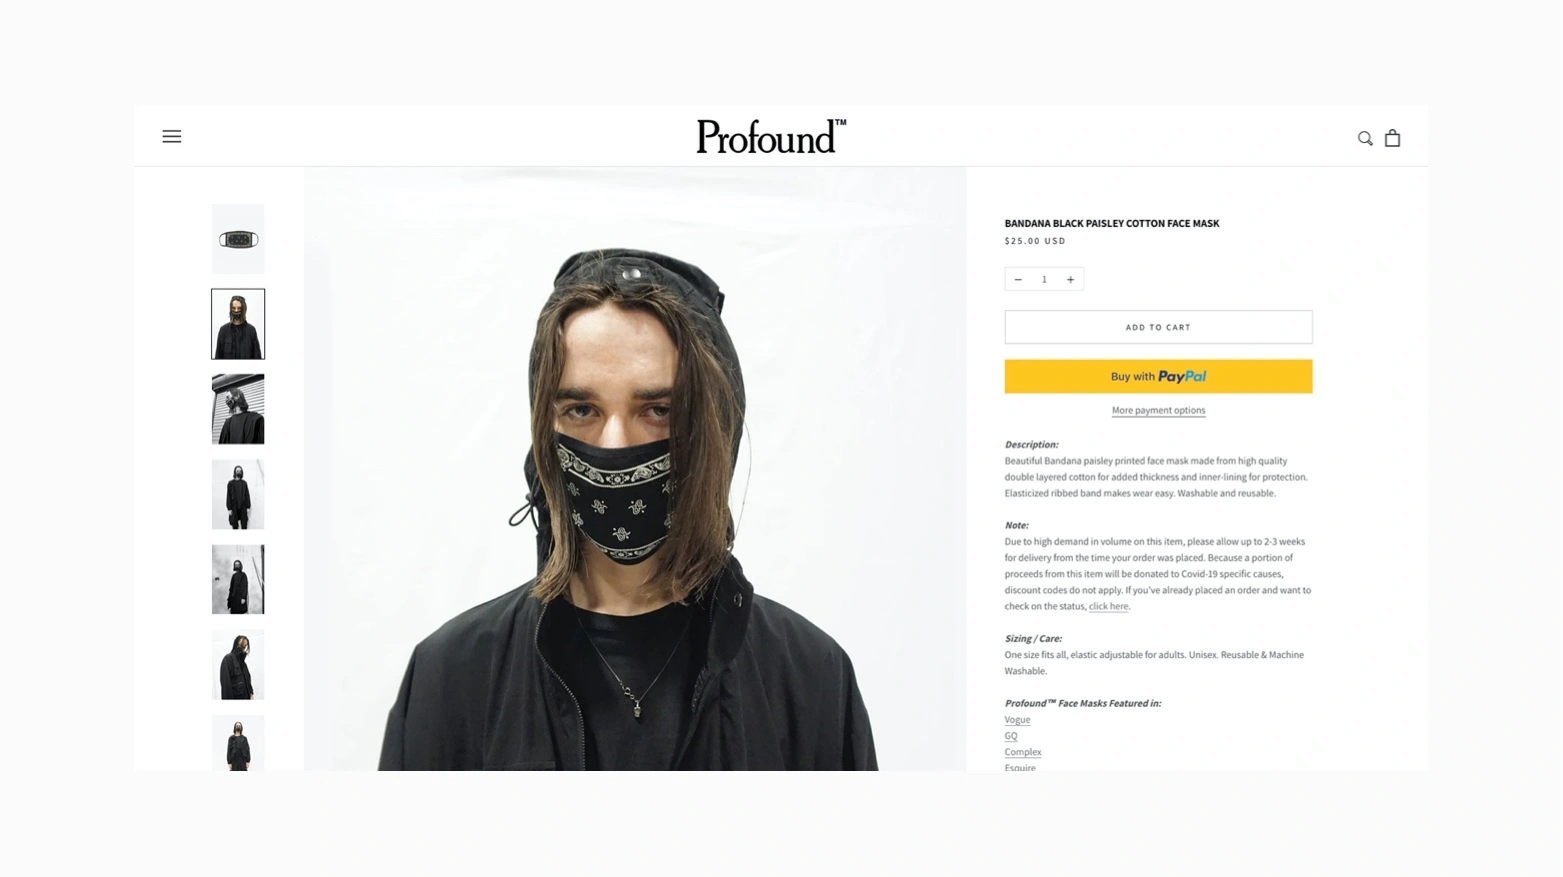Select the sixth thumbnail with hooded profile
The width and height of the screenshot is (1563, 877).
(238, 664)
